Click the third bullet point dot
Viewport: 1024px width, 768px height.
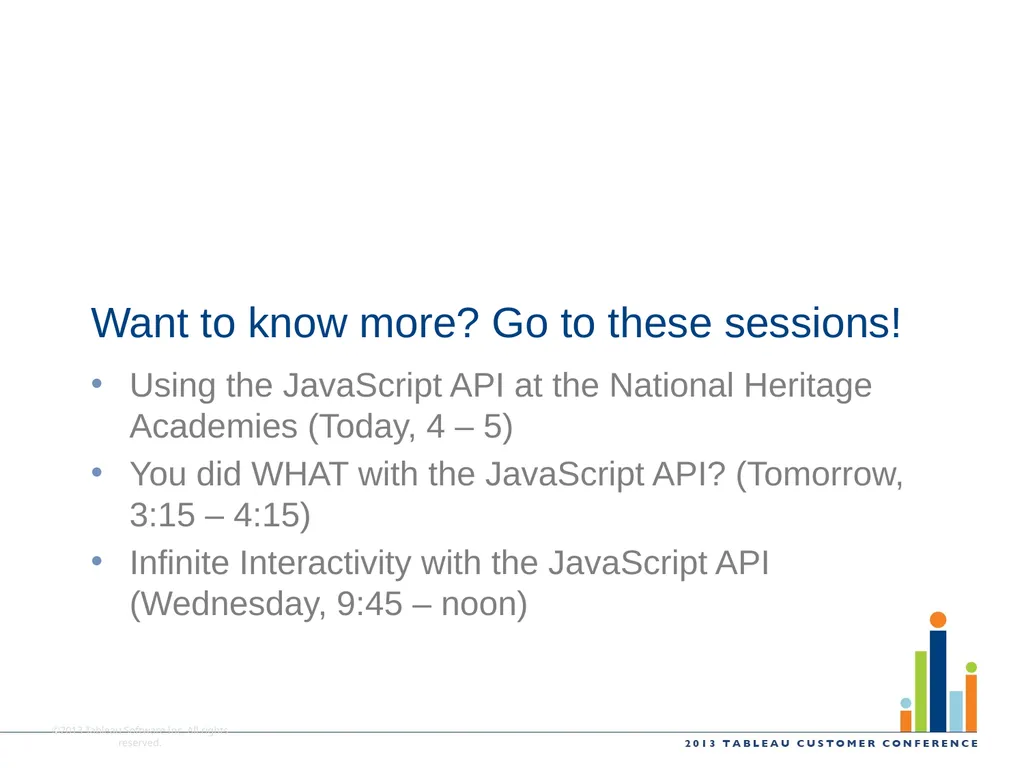pos(97,560)
